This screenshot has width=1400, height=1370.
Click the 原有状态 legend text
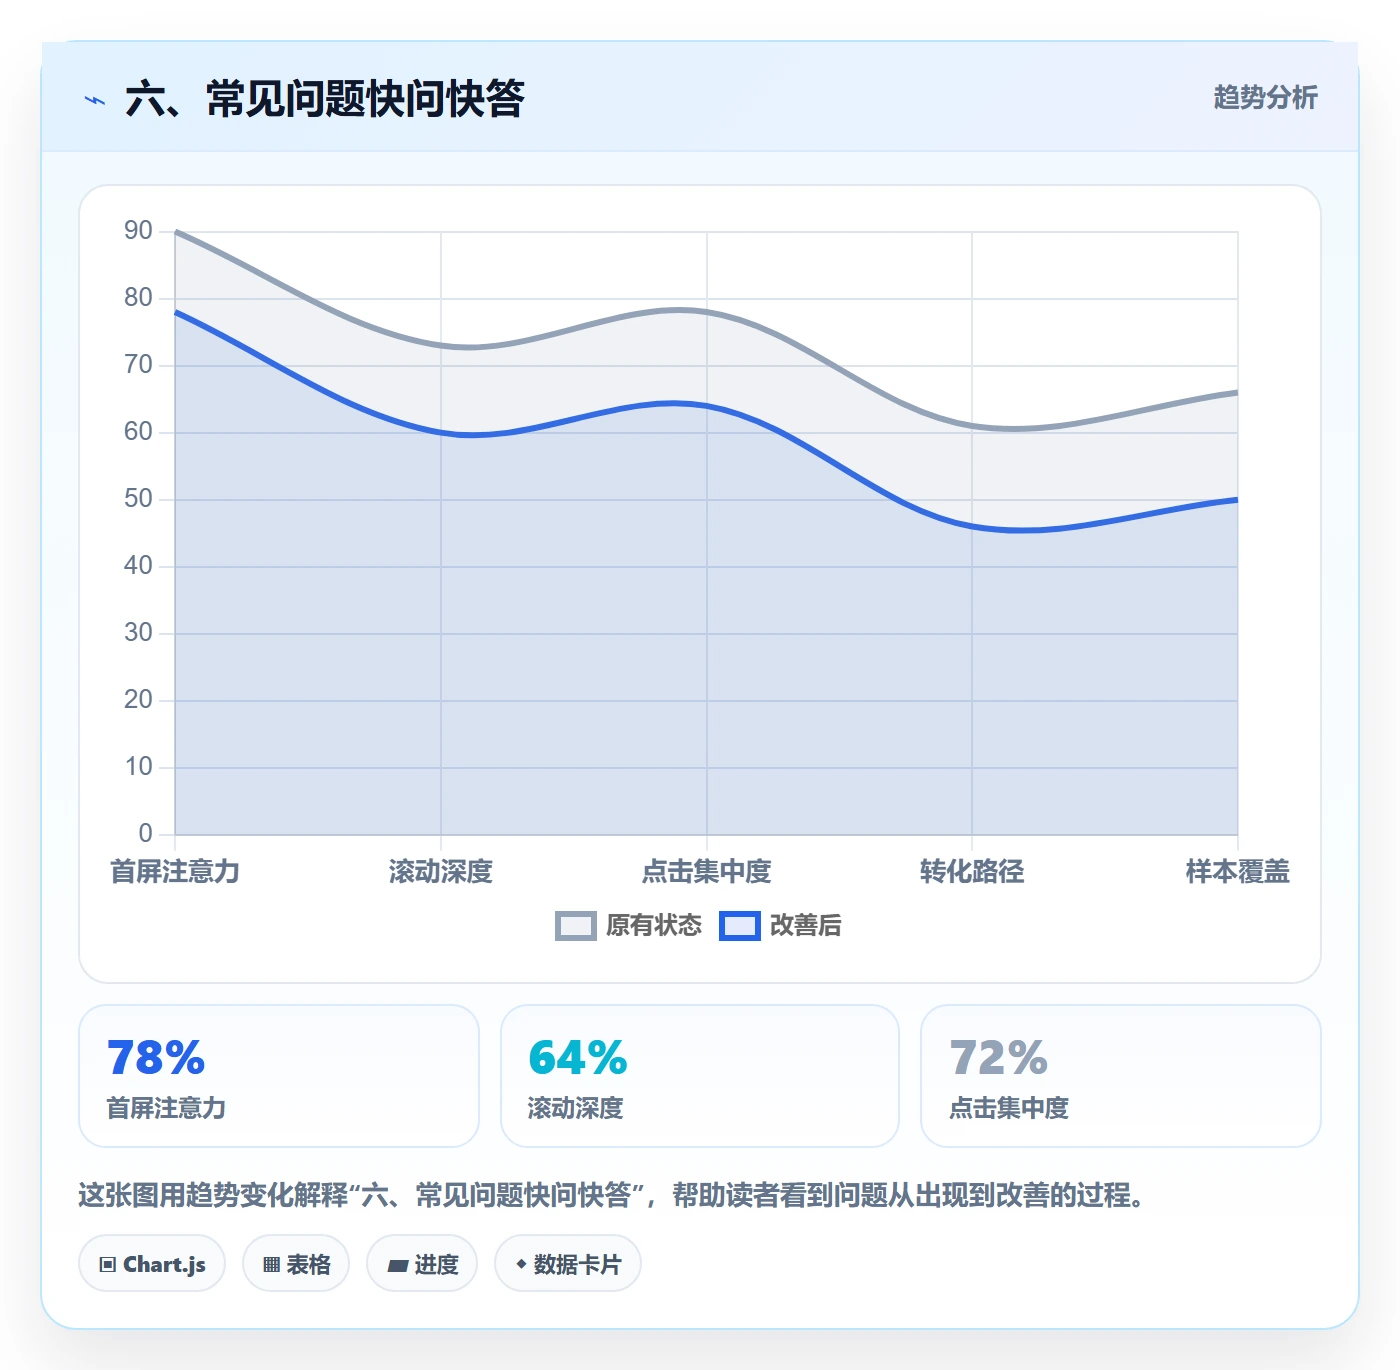coord(654,926)
